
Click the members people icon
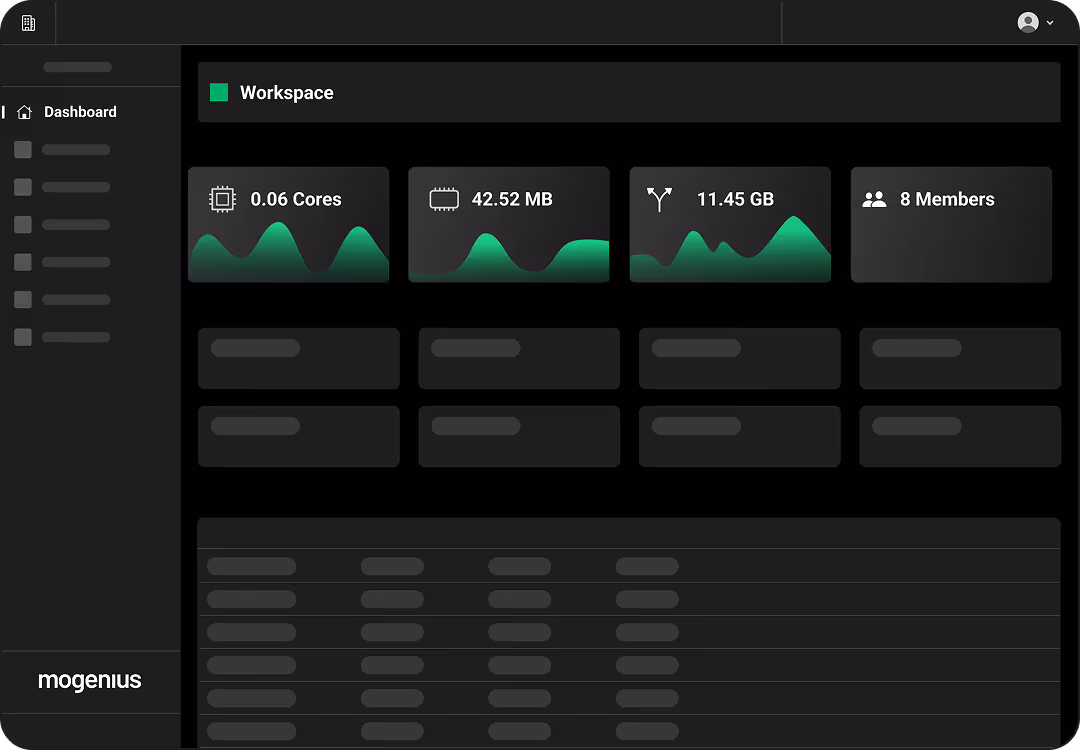pyautogui.click(x=875, y=199)
